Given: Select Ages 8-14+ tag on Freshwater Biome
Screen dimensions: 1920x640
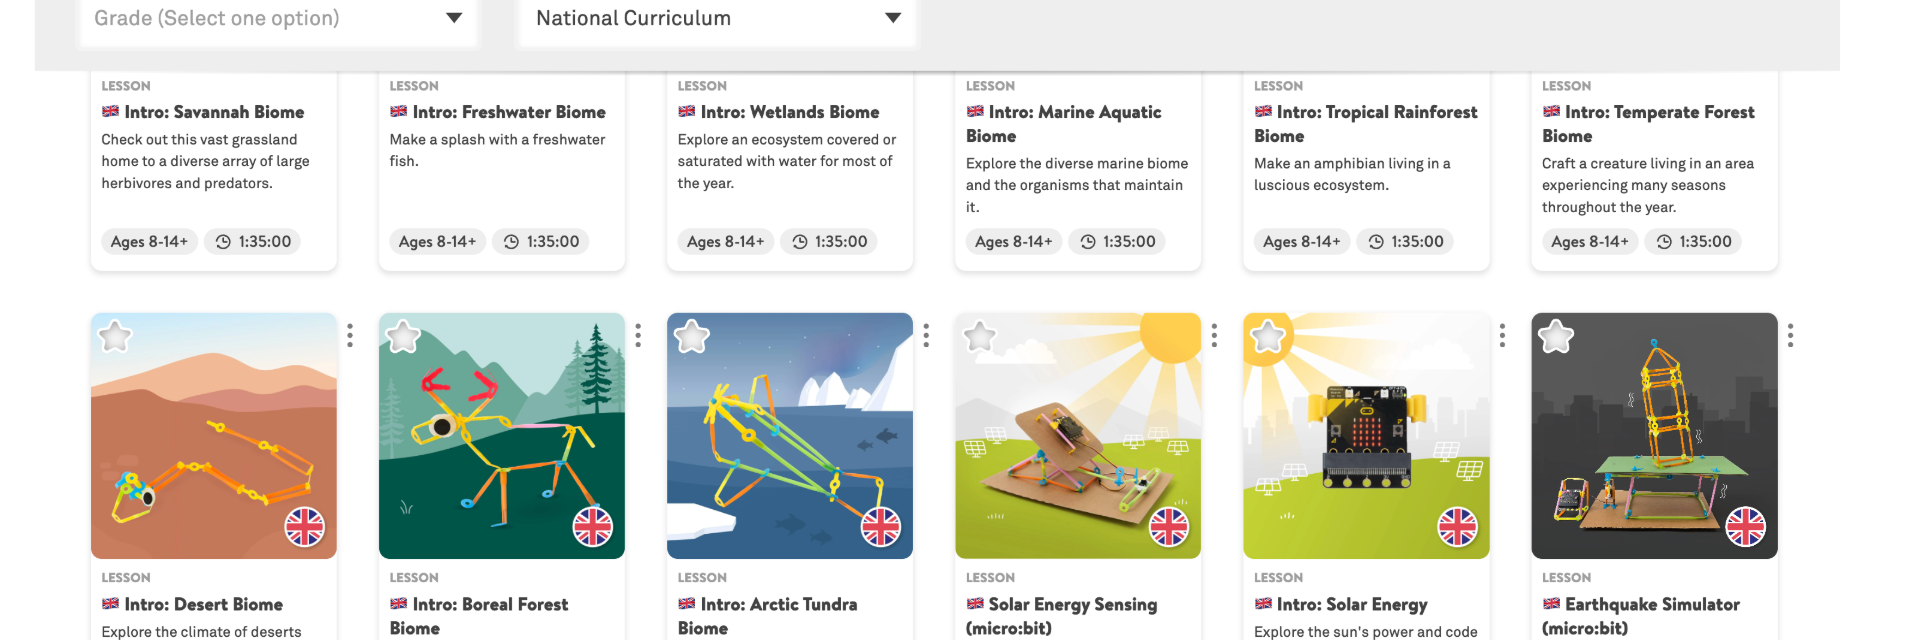Looking at the screenshot, I should tap(437, 242).
